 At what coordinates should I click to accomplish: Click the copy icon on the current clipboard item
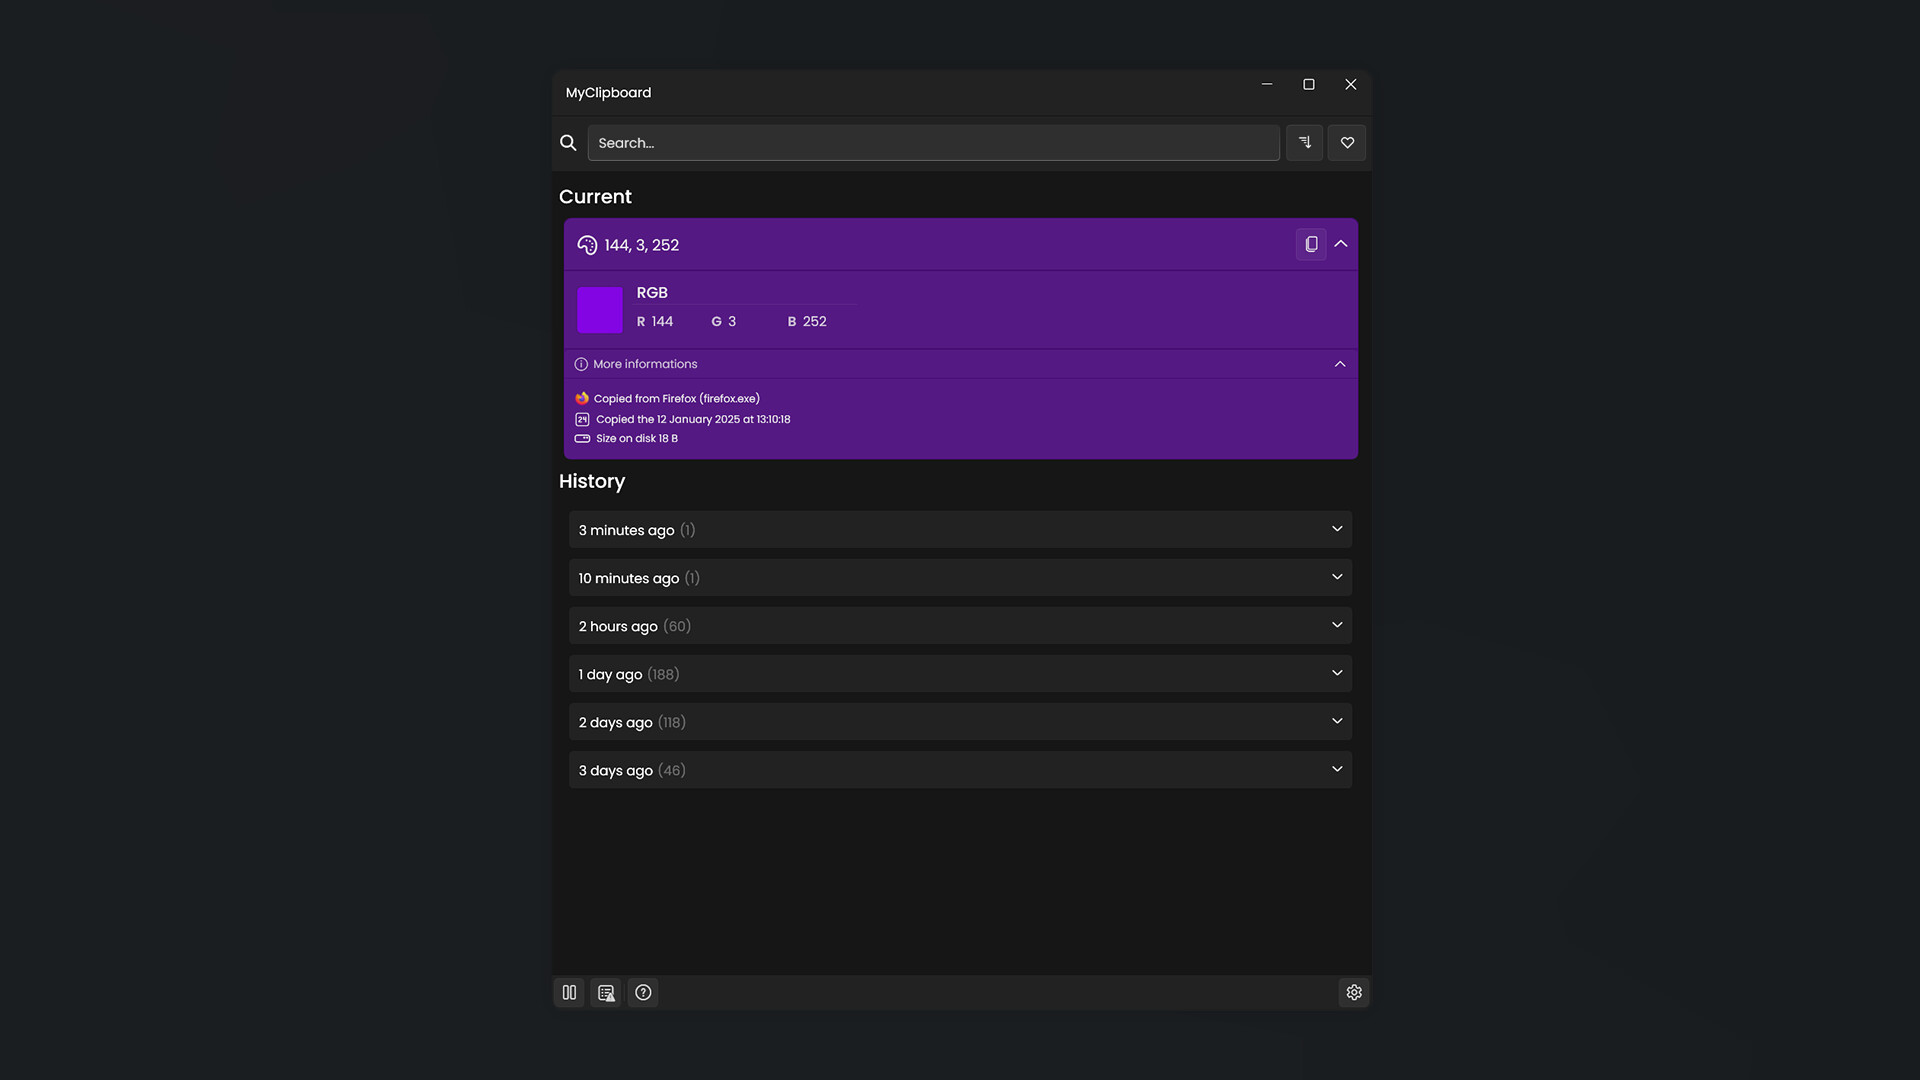(x=1311, y=244)
